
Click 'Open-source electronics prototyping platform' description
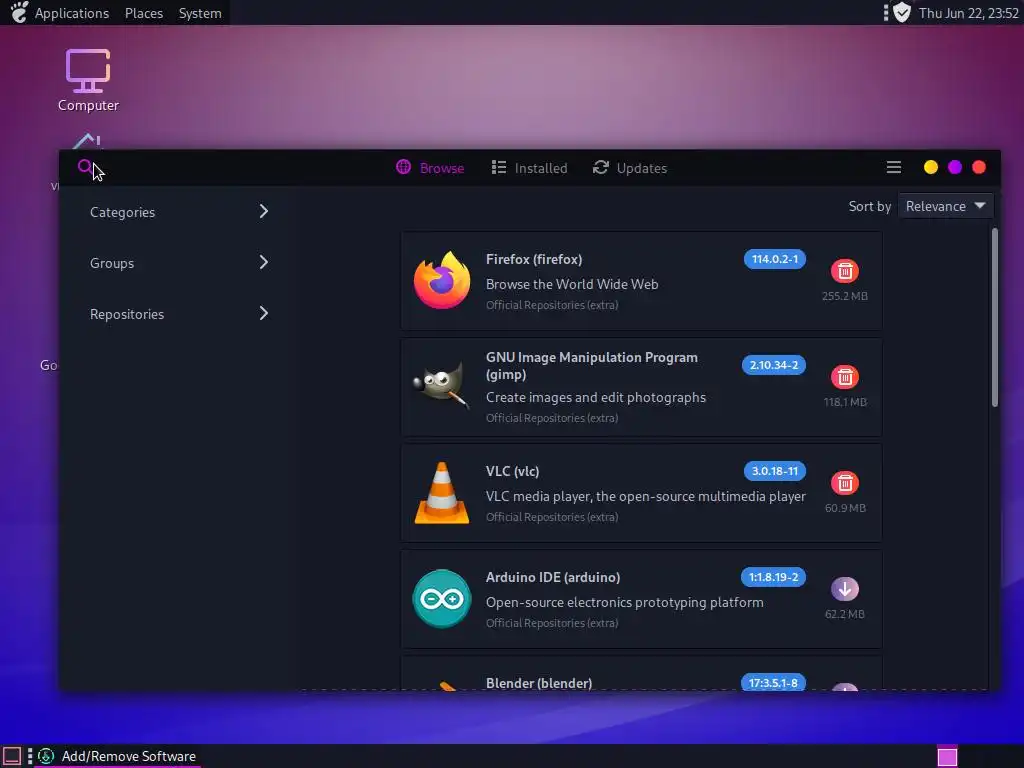pos(624,602)
